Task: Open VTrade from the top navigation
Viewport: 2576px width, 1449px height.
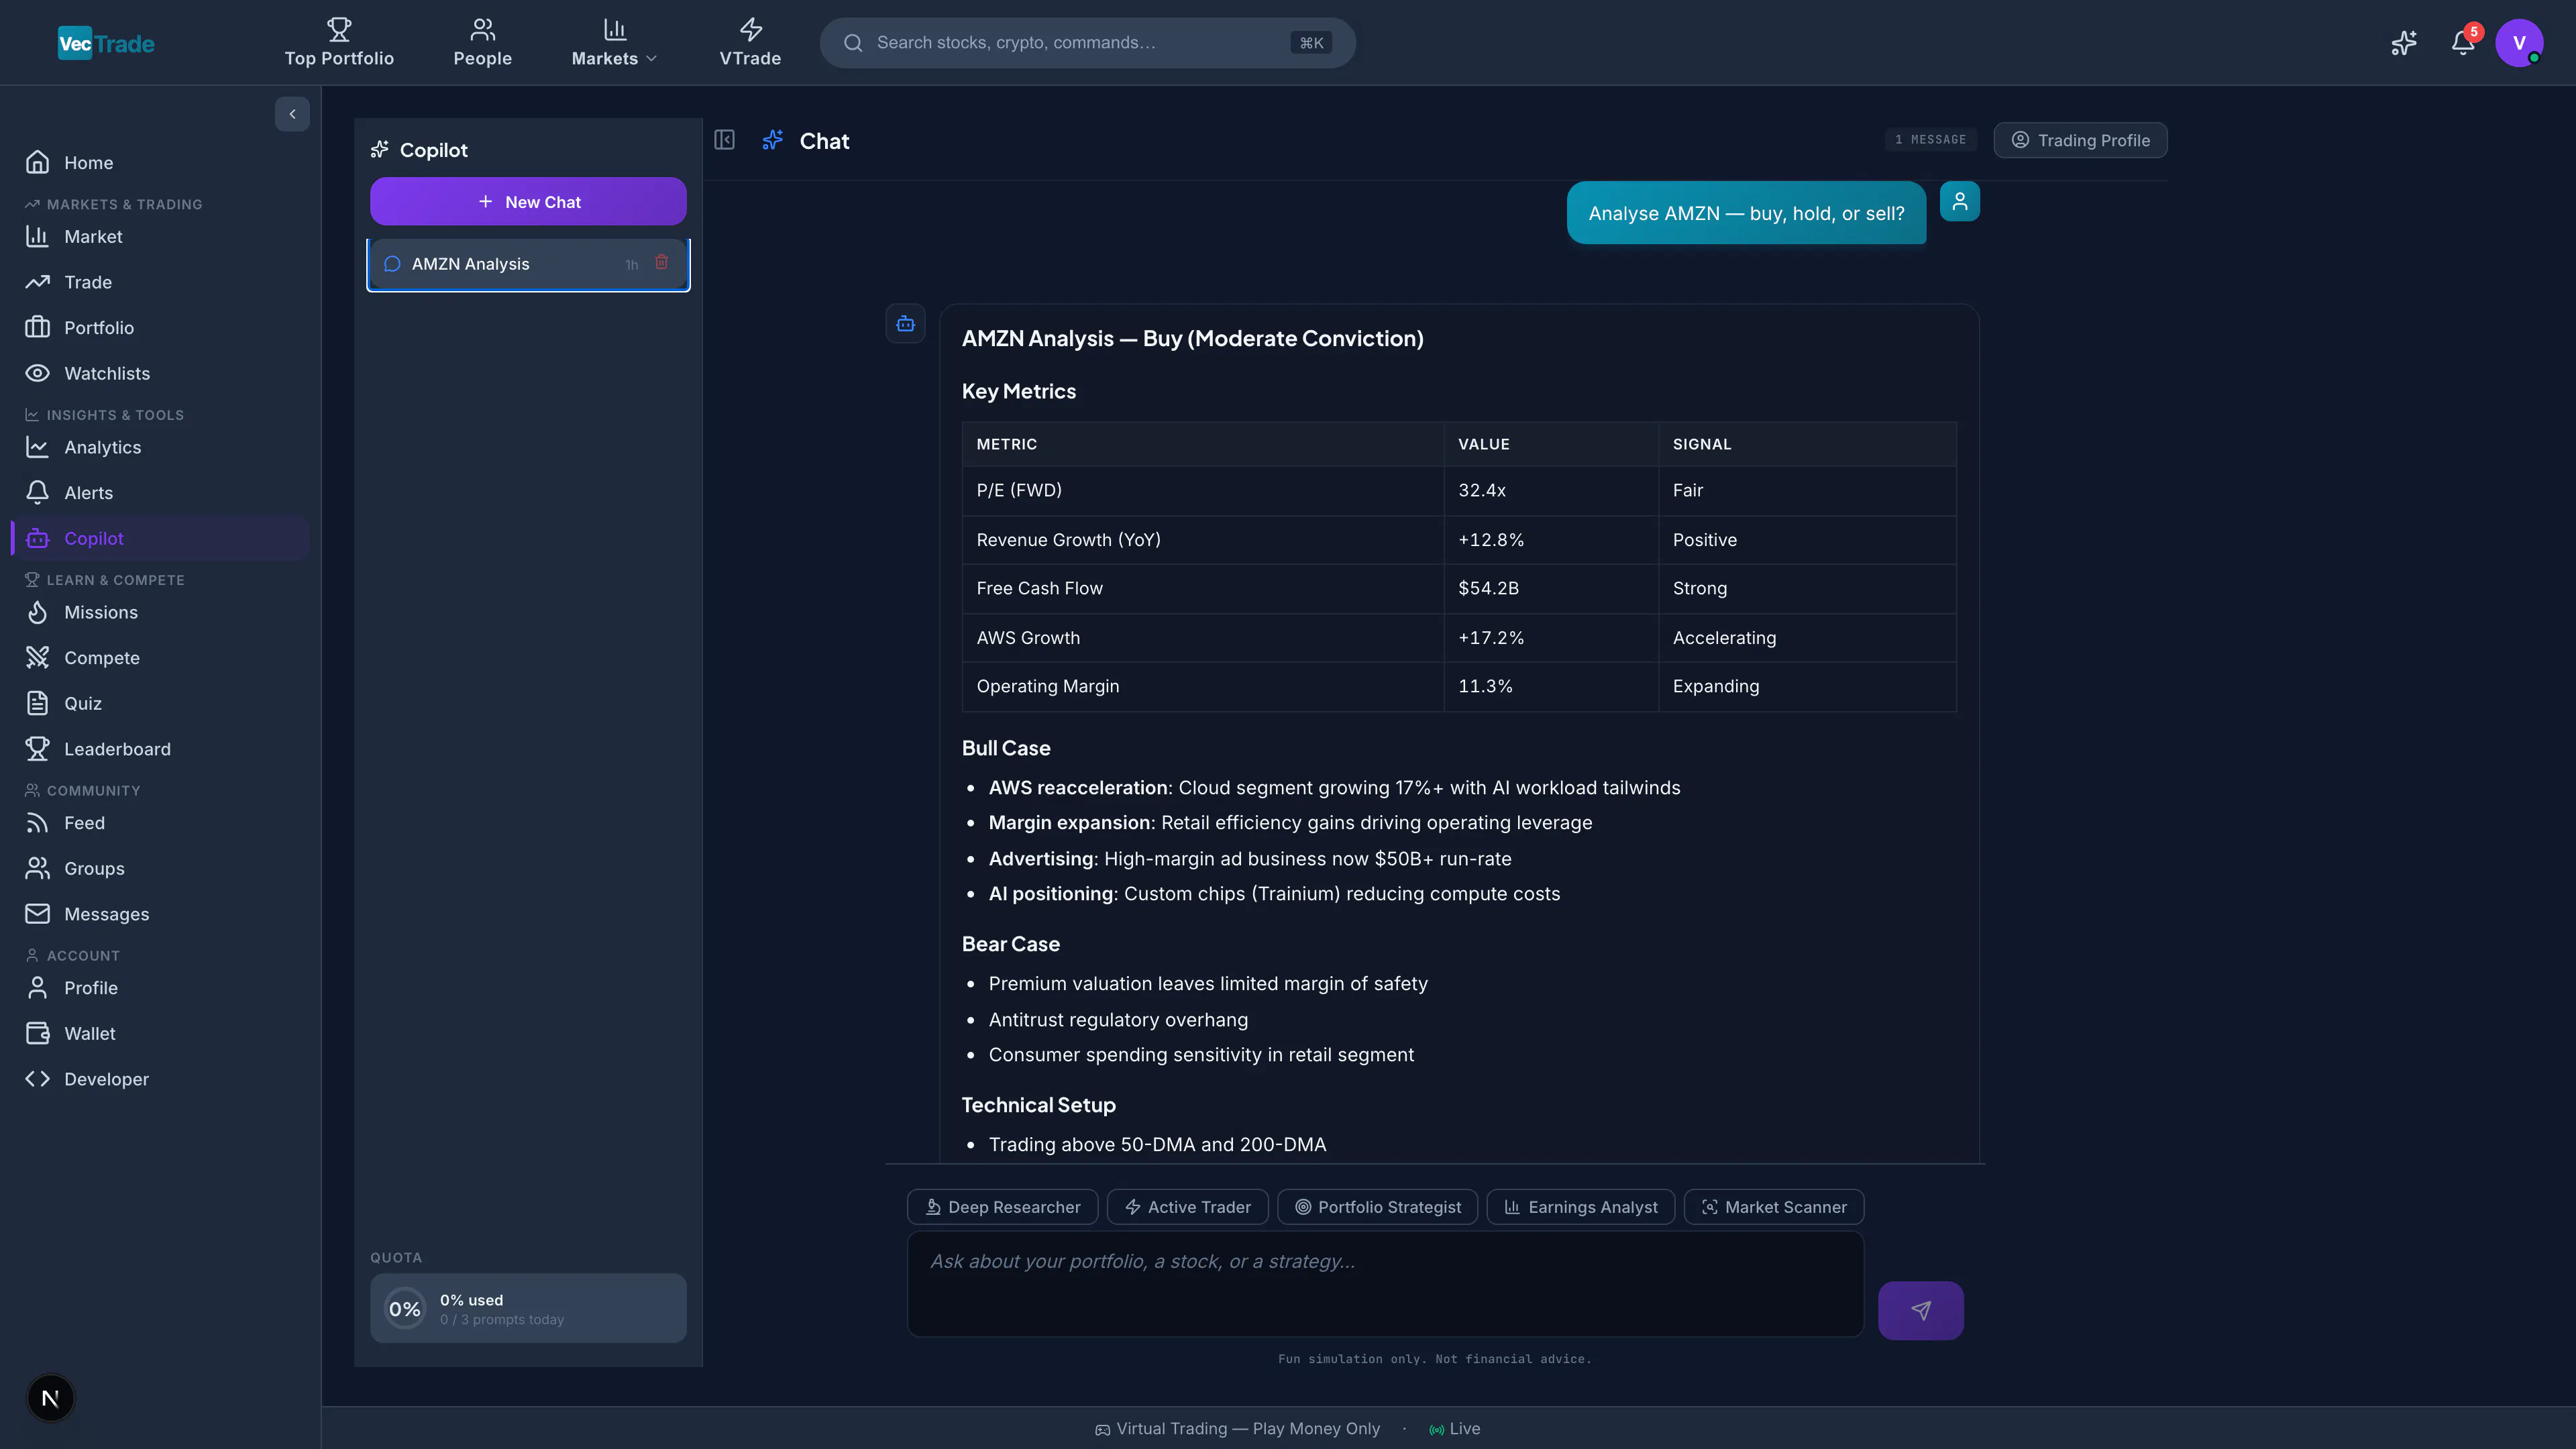Action: coord(750,43)
